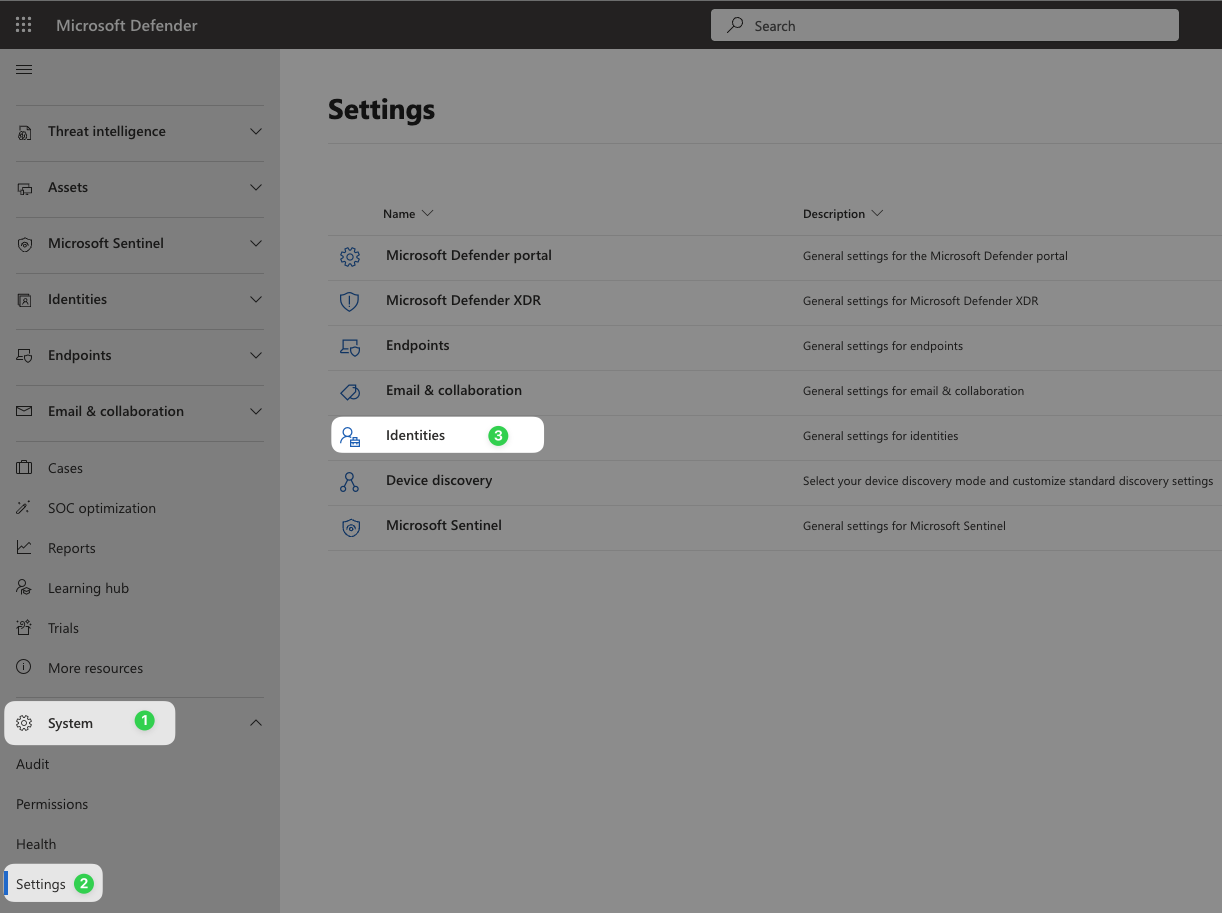Viewport: 1222px width, 913px height.
Task: Click the System gear icon in sidebar
Action: pyautogui.click(x=25, y=723)
